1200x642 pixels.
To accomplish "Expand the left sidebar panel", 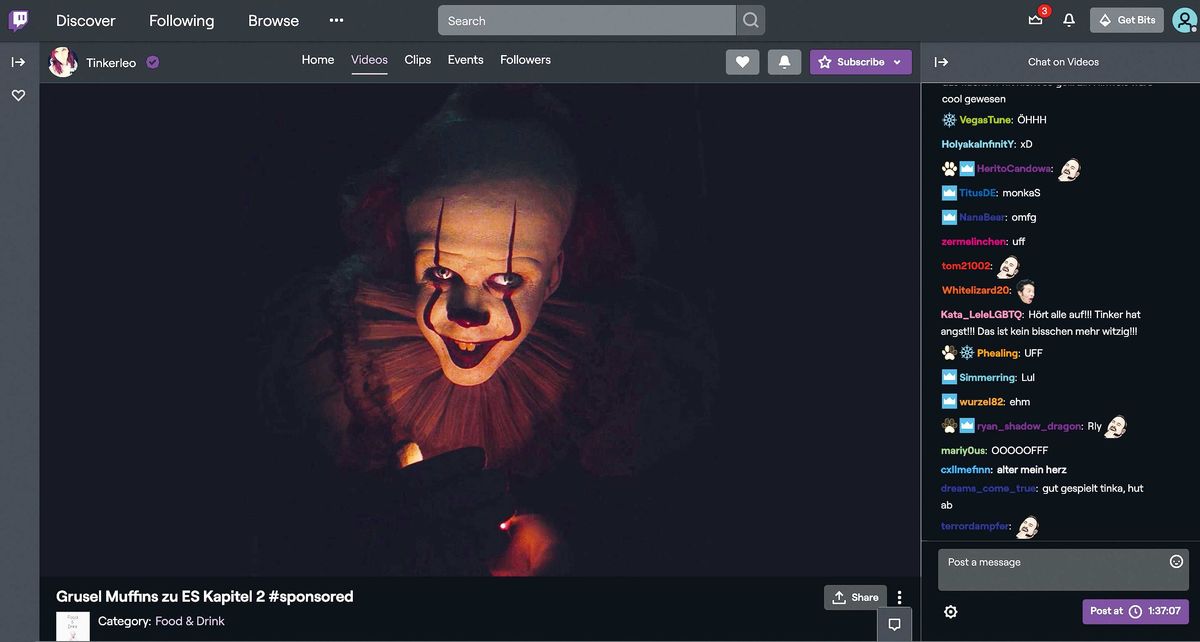I will click(18, 62).
